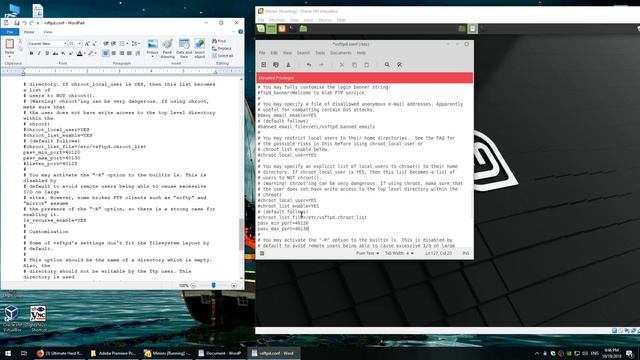This screenshot has height=360, width=640.
Task: Undo from WordPad quick access toolbar
Action: coord(24,23)
